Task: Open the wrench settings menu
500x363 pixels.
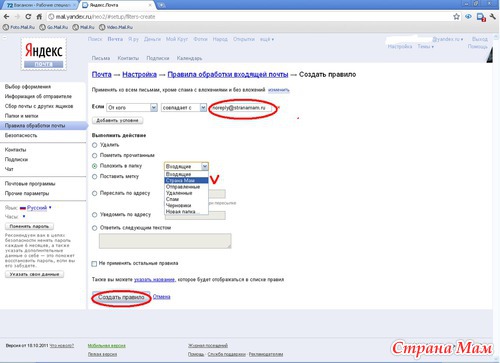Action: (492, 17)
